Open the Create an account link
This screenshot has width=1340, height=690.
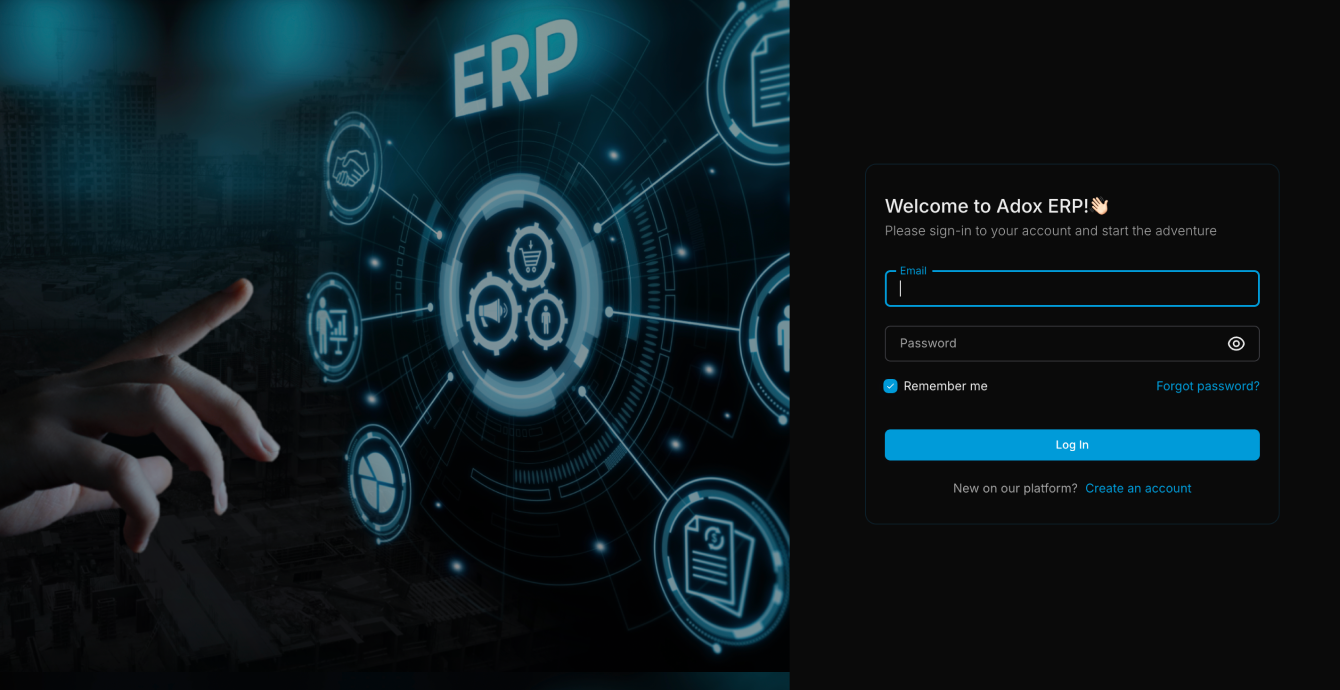(x=1138, y=488)
